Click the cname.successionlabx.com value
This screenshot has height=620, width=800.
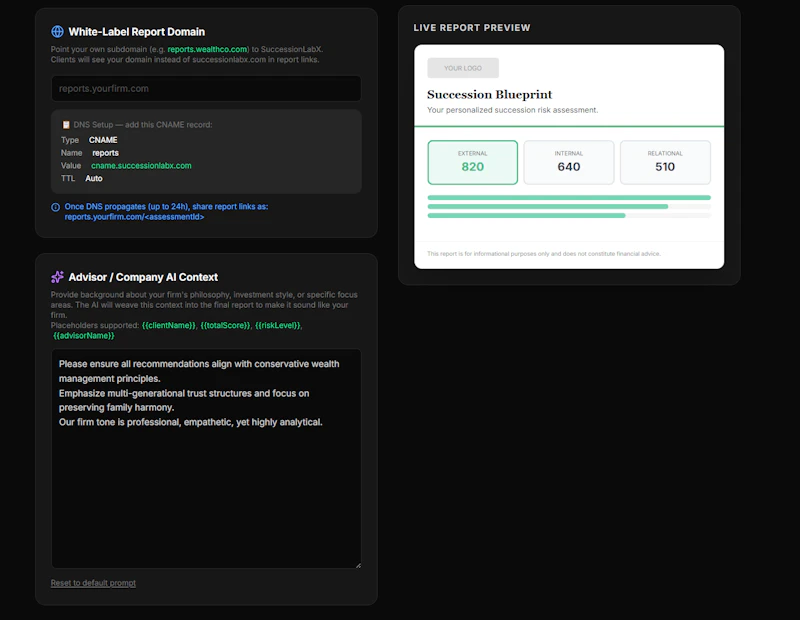click(x=141, y=165)
